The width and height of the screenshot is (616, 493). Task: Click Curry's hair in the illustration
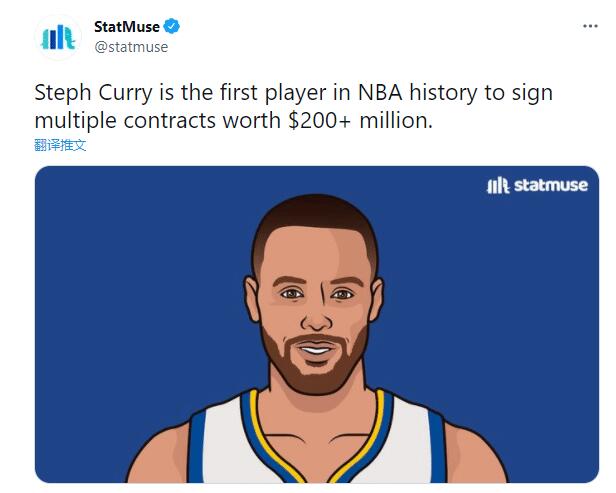coord(313,220)
